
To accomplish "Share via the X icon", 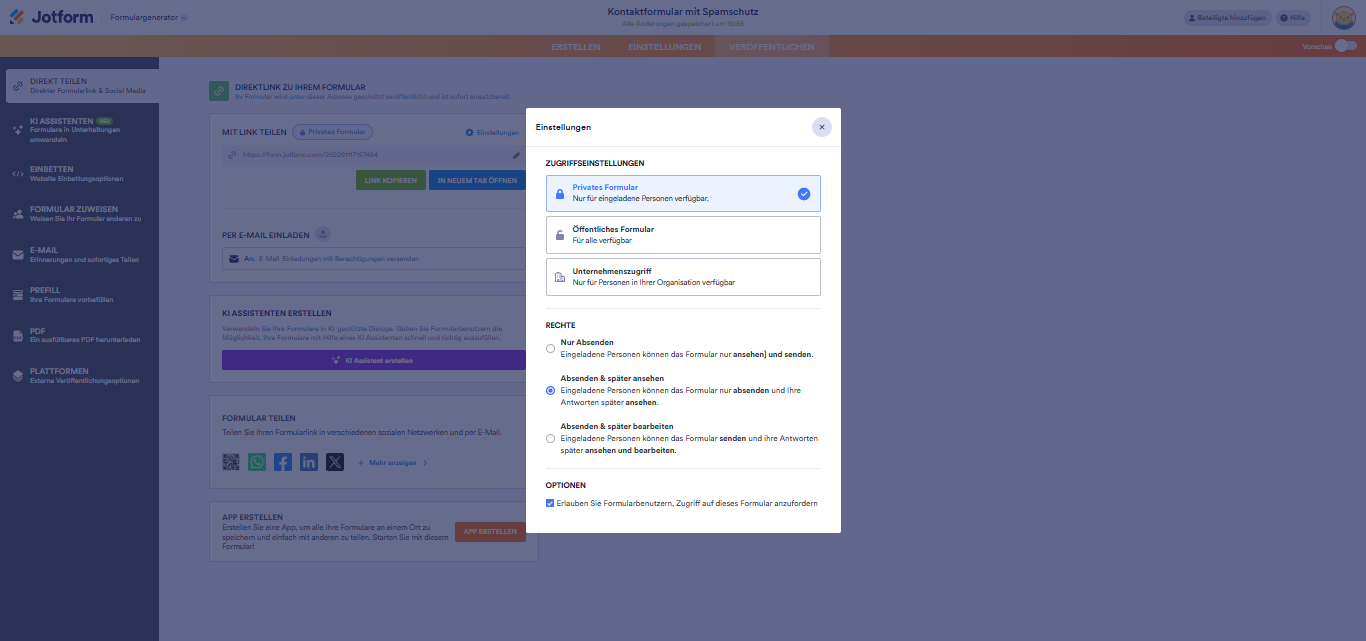I will (x=335, y=462).
